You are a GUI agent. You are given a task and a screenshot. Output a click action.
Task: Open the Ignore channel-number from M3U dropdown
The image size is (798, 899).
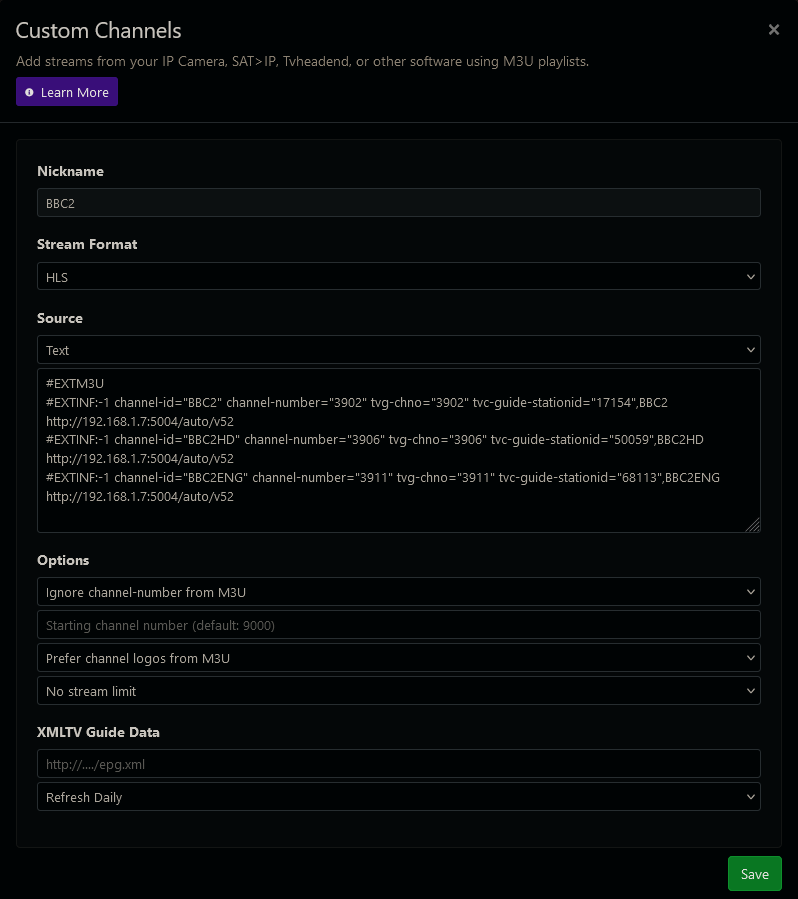[400, 591]
